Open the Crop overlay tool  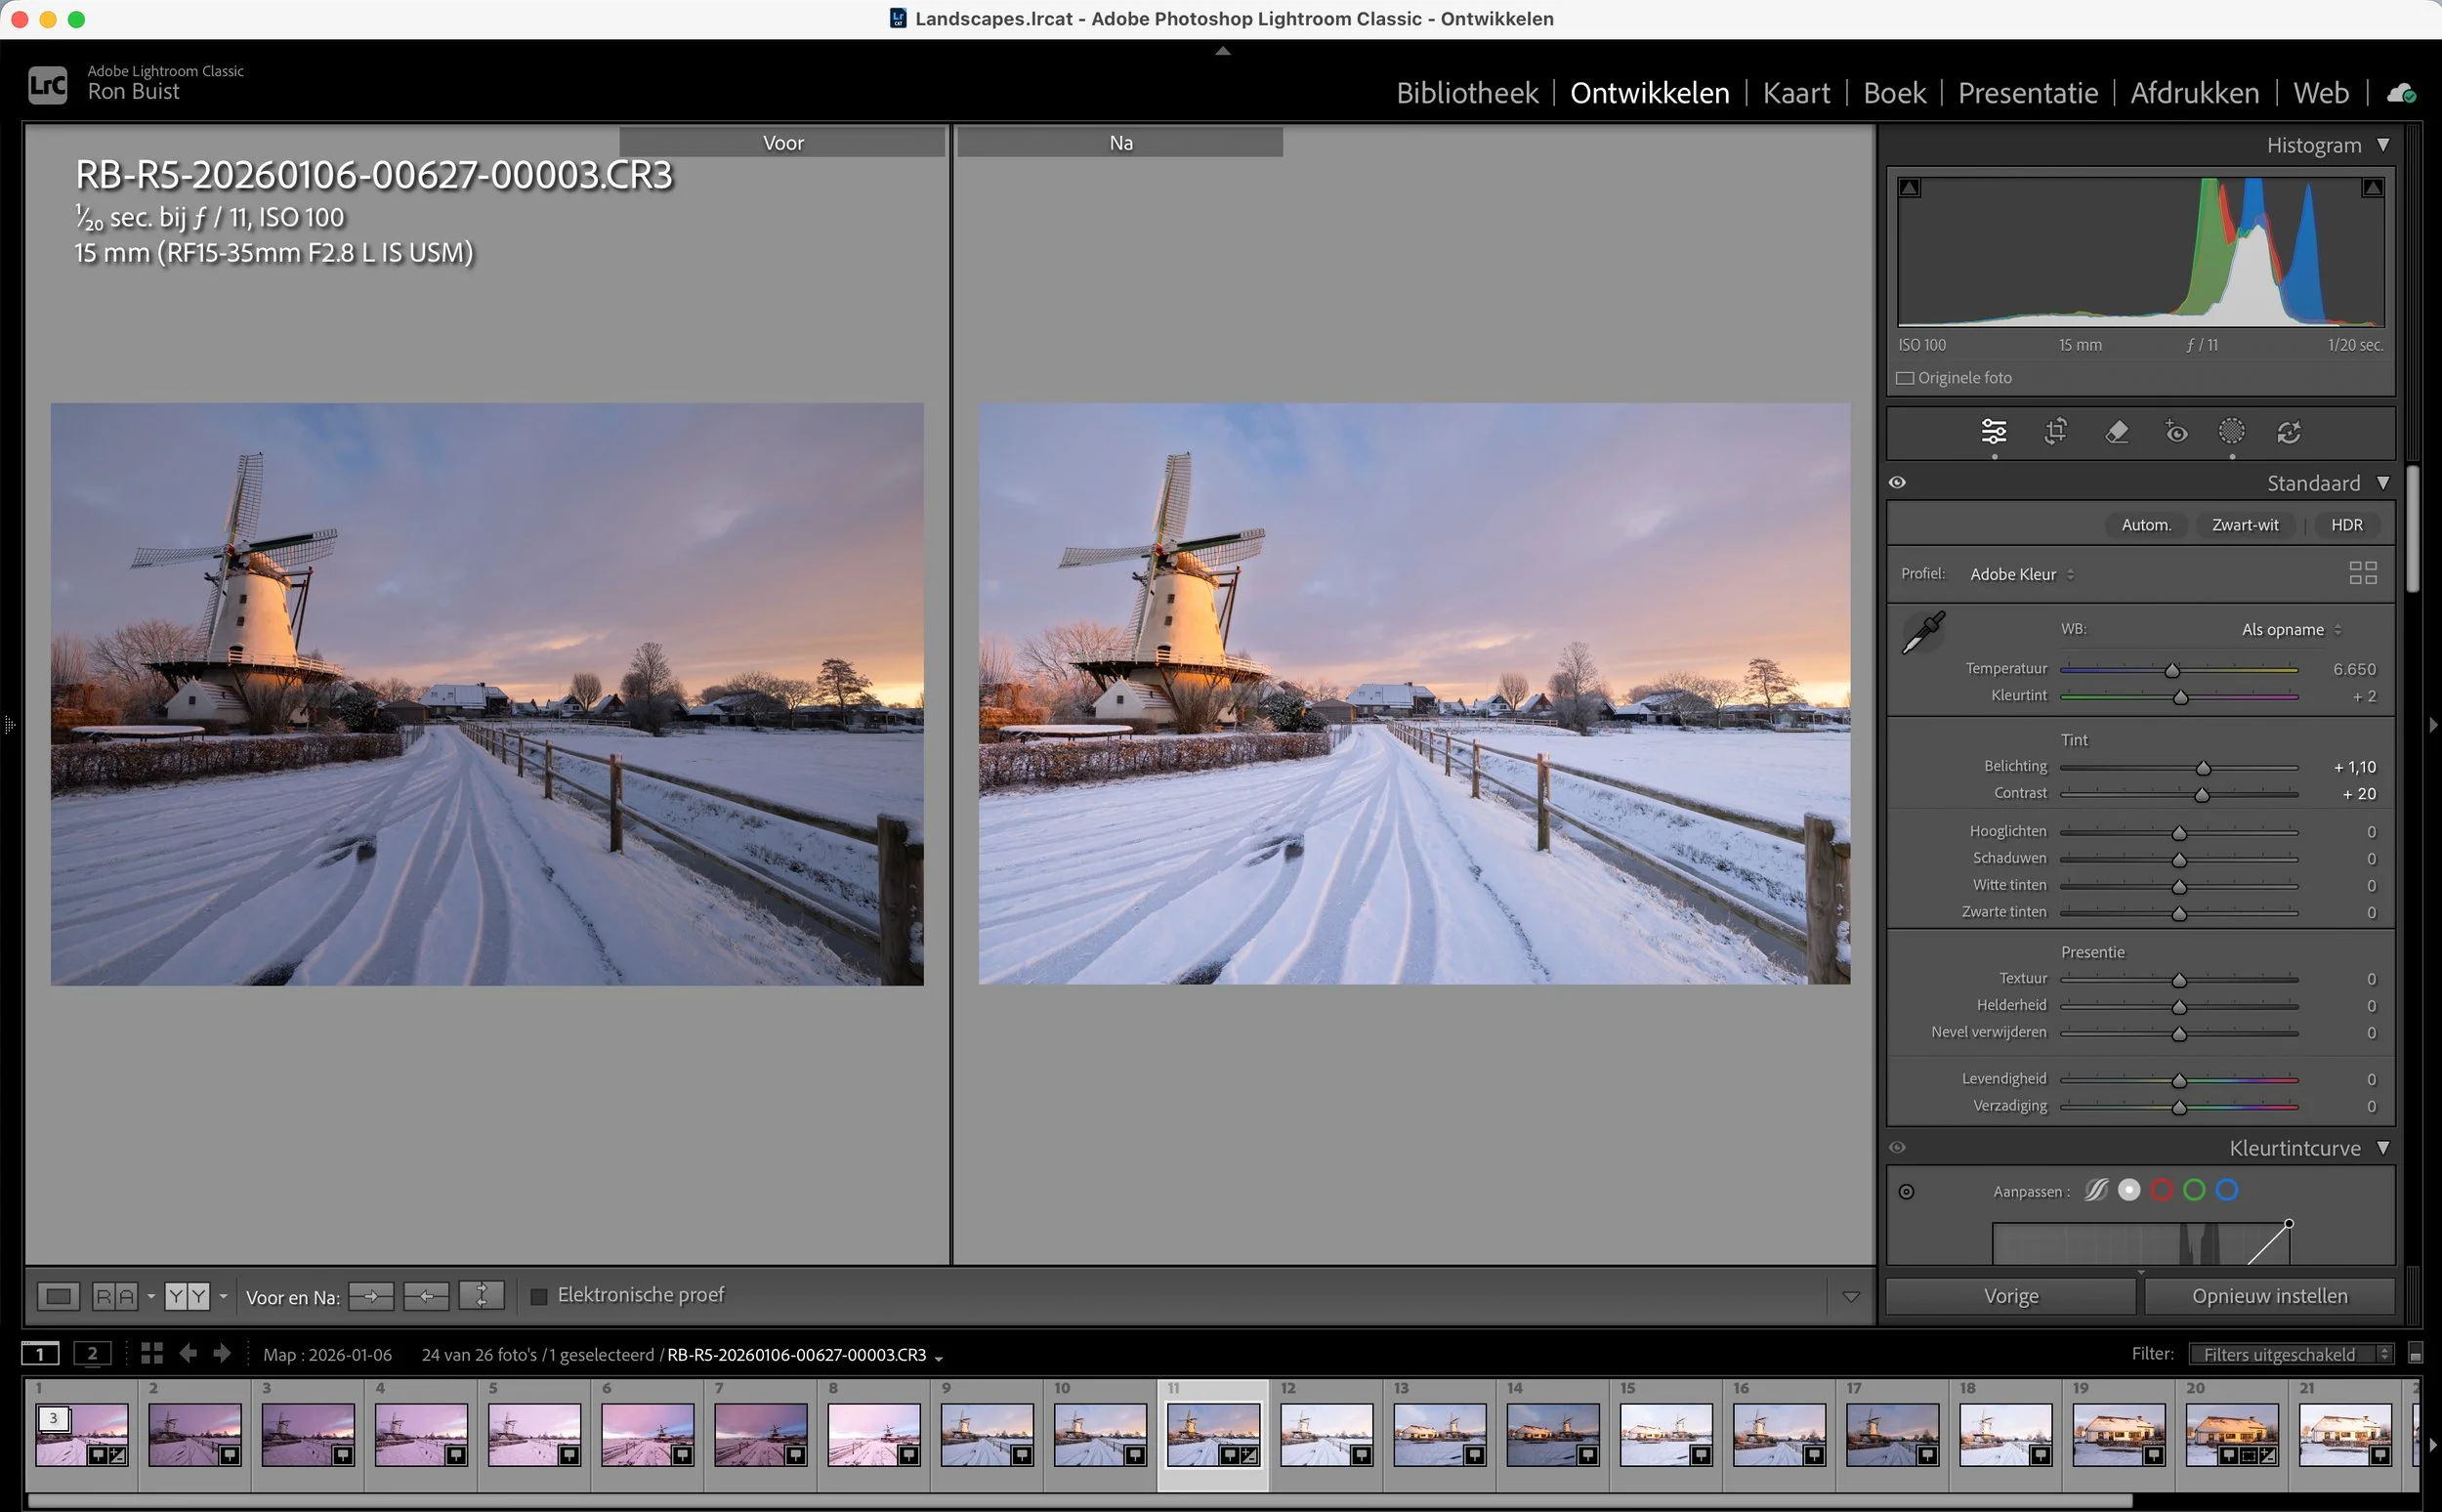(x=2055, y=432)
